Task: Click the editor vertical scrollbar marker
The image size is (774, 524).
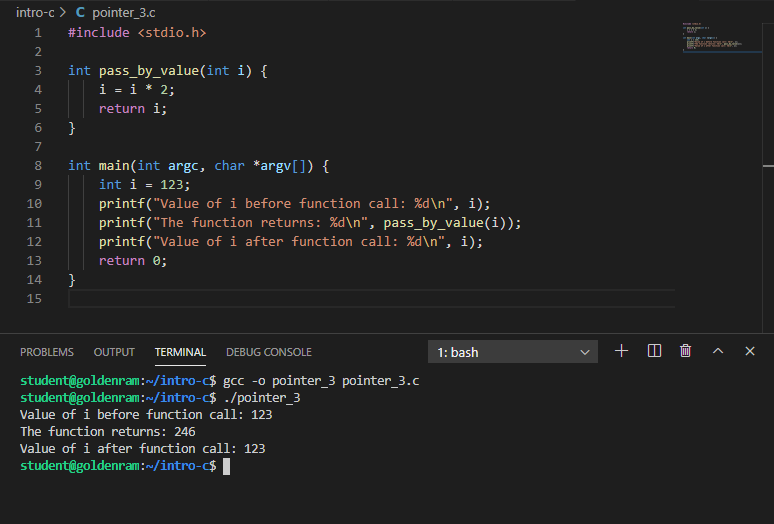Action: (768, 166)
